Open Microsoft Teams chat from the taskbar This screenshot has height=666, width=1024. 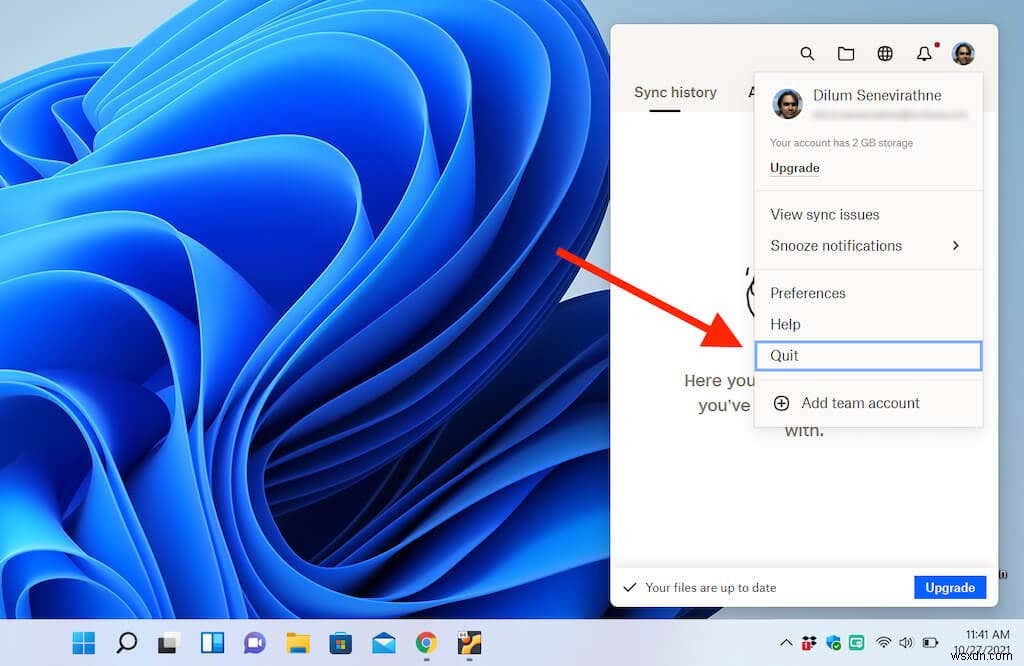255,645
